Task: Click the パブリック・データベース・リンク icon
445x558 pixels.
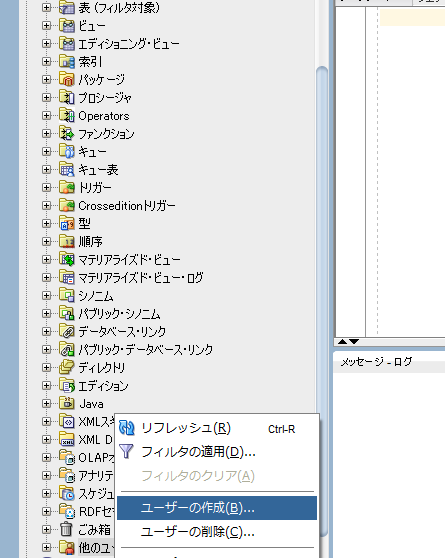Action: (x=67, y=350)
